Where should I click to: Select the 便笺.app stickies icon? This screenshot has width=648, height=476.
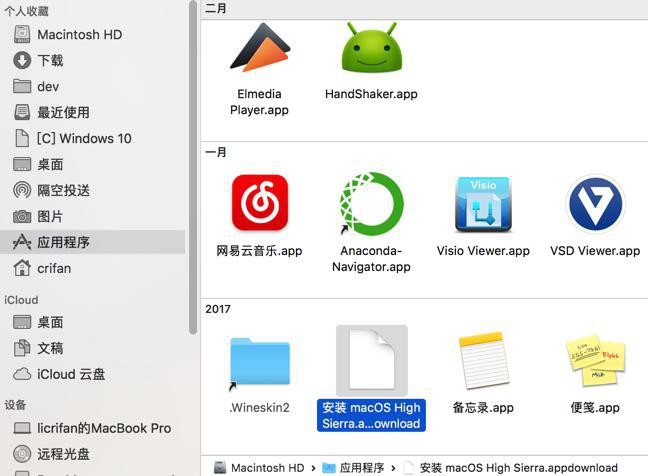(x=595, y=360)
